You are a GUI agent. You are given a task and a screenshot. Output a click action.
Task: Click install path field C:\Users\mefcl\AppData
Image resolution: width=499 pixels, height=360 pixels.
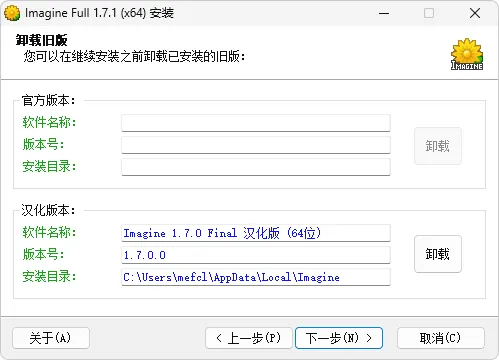tap(256, 277)
